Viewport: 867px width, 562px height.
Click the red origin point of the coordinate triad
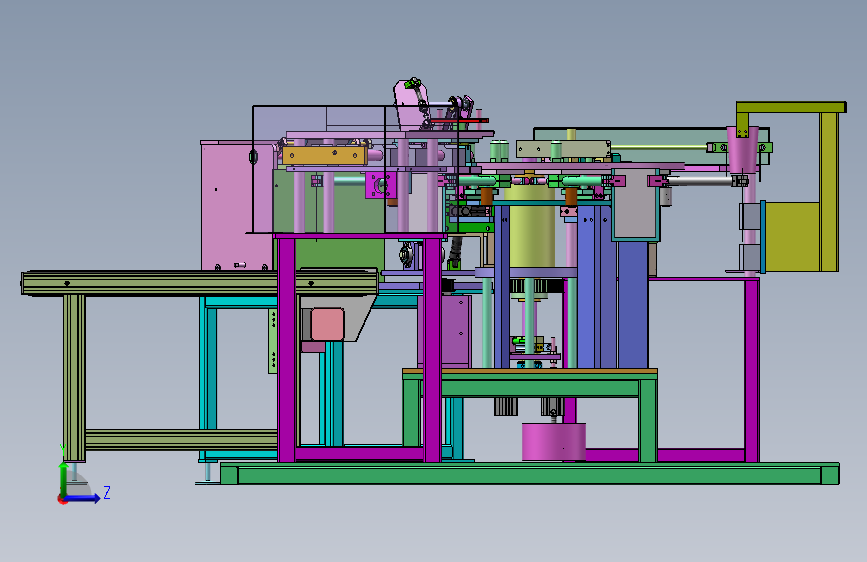62,499
